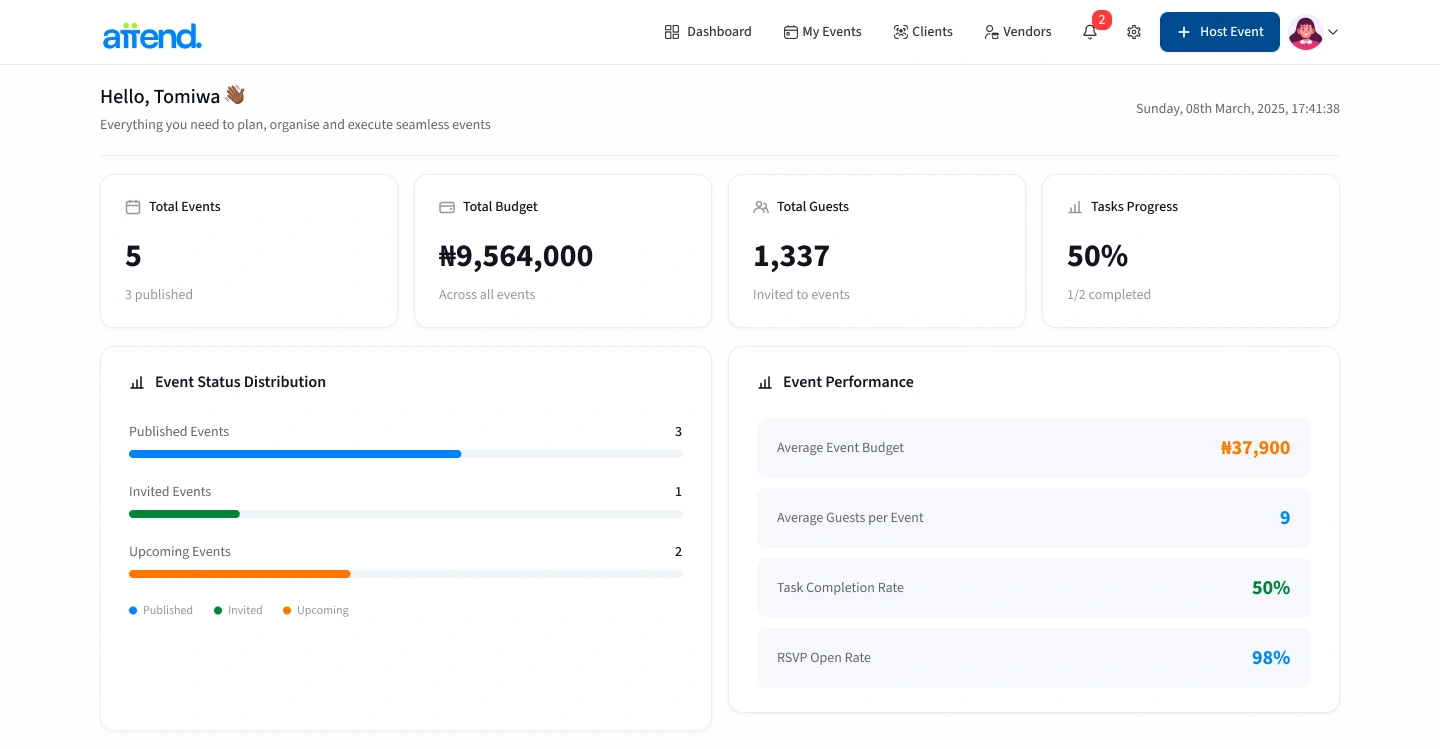Click the Published Events blue progress bar
The image size is (1440, 749).
(295, 454)
